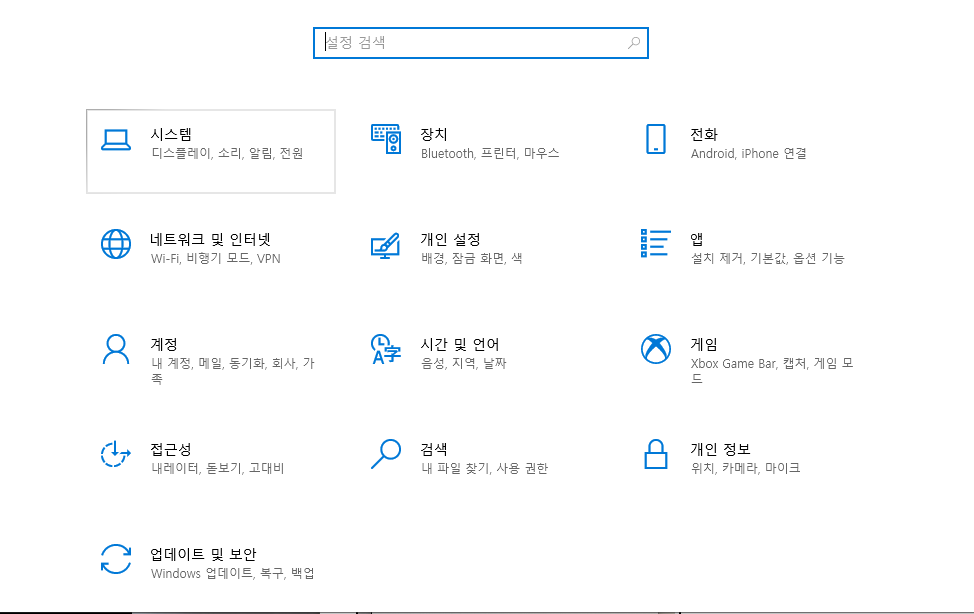Open the 앱 title text
Image resolution: width=974 pixels, height=614 pixels.
click(x=697, y=239)
